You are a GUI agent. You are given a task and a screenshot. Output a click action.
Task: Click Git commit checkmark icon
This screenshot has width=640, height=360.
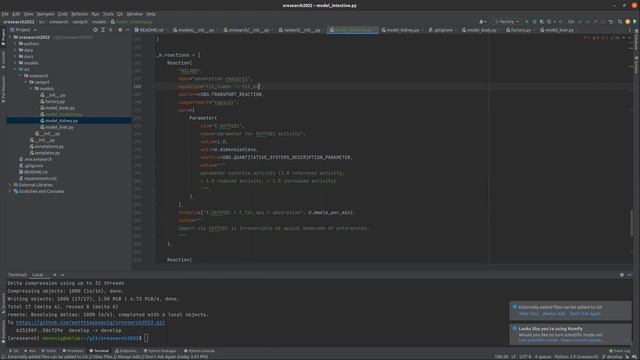point(587,22)
